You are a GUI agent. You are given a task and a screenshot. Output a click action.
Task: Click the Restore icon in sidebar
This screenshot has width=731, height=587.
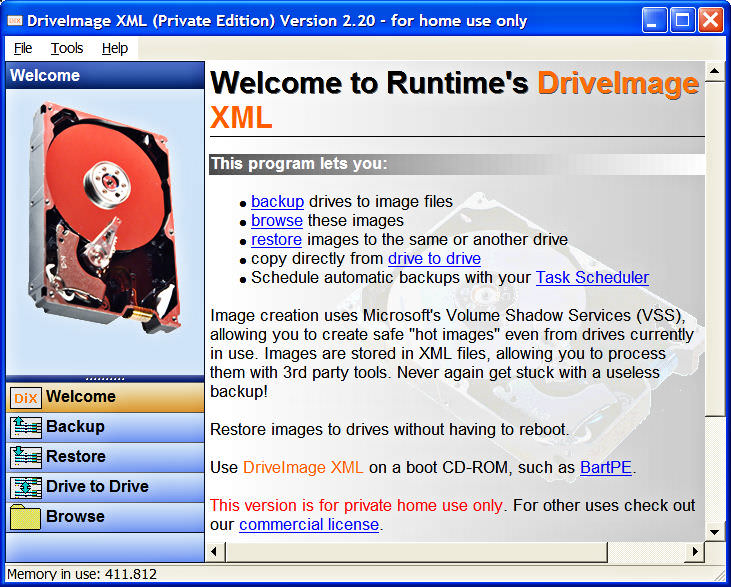26,457
